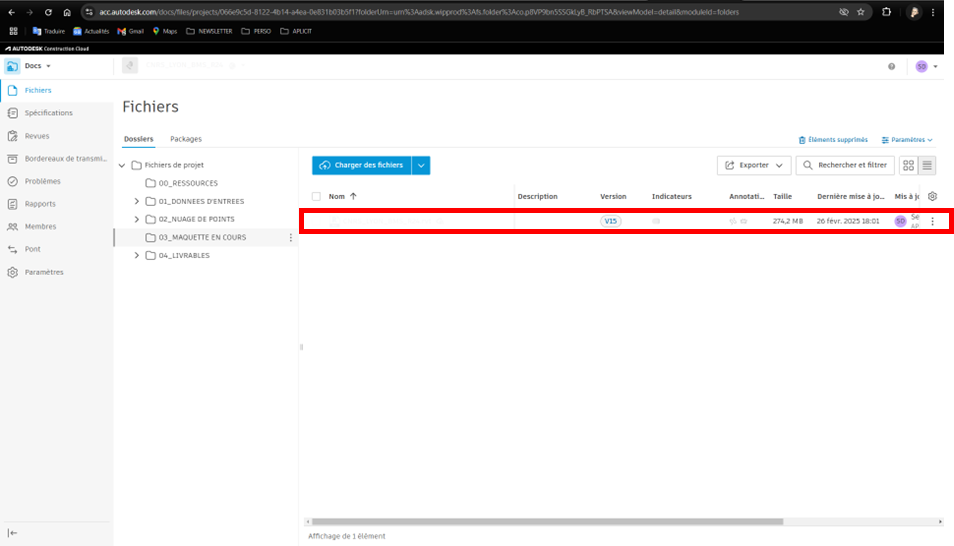Screen dimensions: 954x546
Task: Open the Paramètres dropdown above table
Action: click(x=907, y=140)
